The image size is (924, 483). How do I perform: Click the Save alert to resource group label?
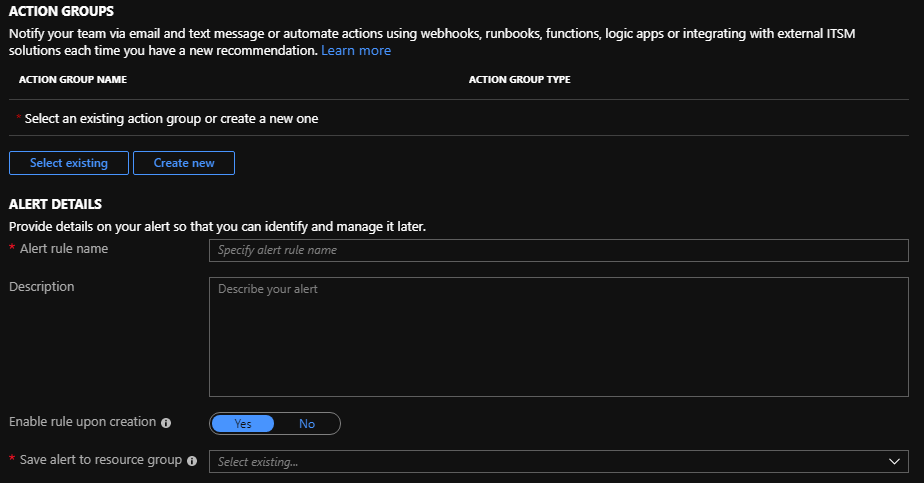point(100,460)
